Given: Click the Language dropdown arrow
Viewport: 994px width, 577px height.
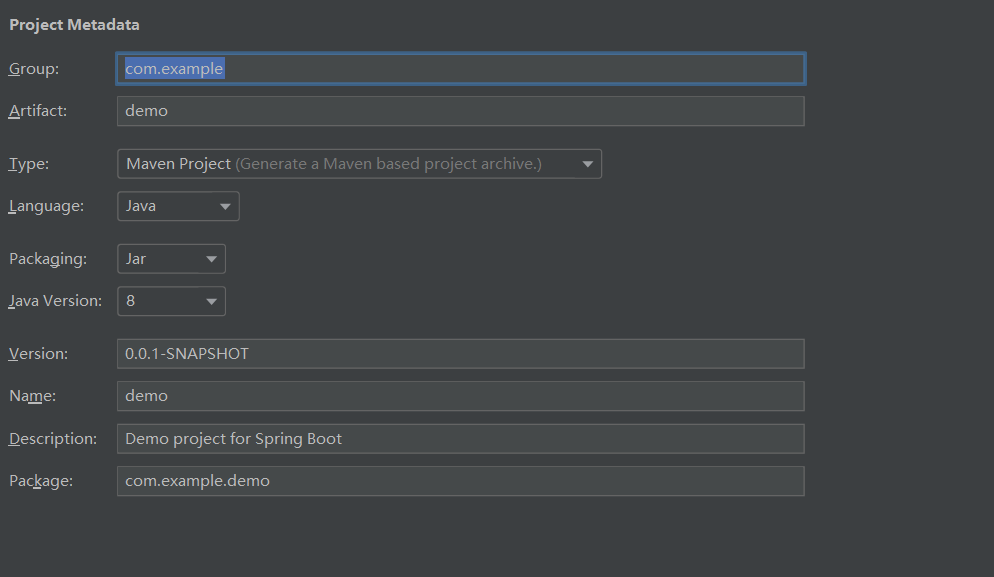Looking at the screenshot, I should click(x=225, y=207).
